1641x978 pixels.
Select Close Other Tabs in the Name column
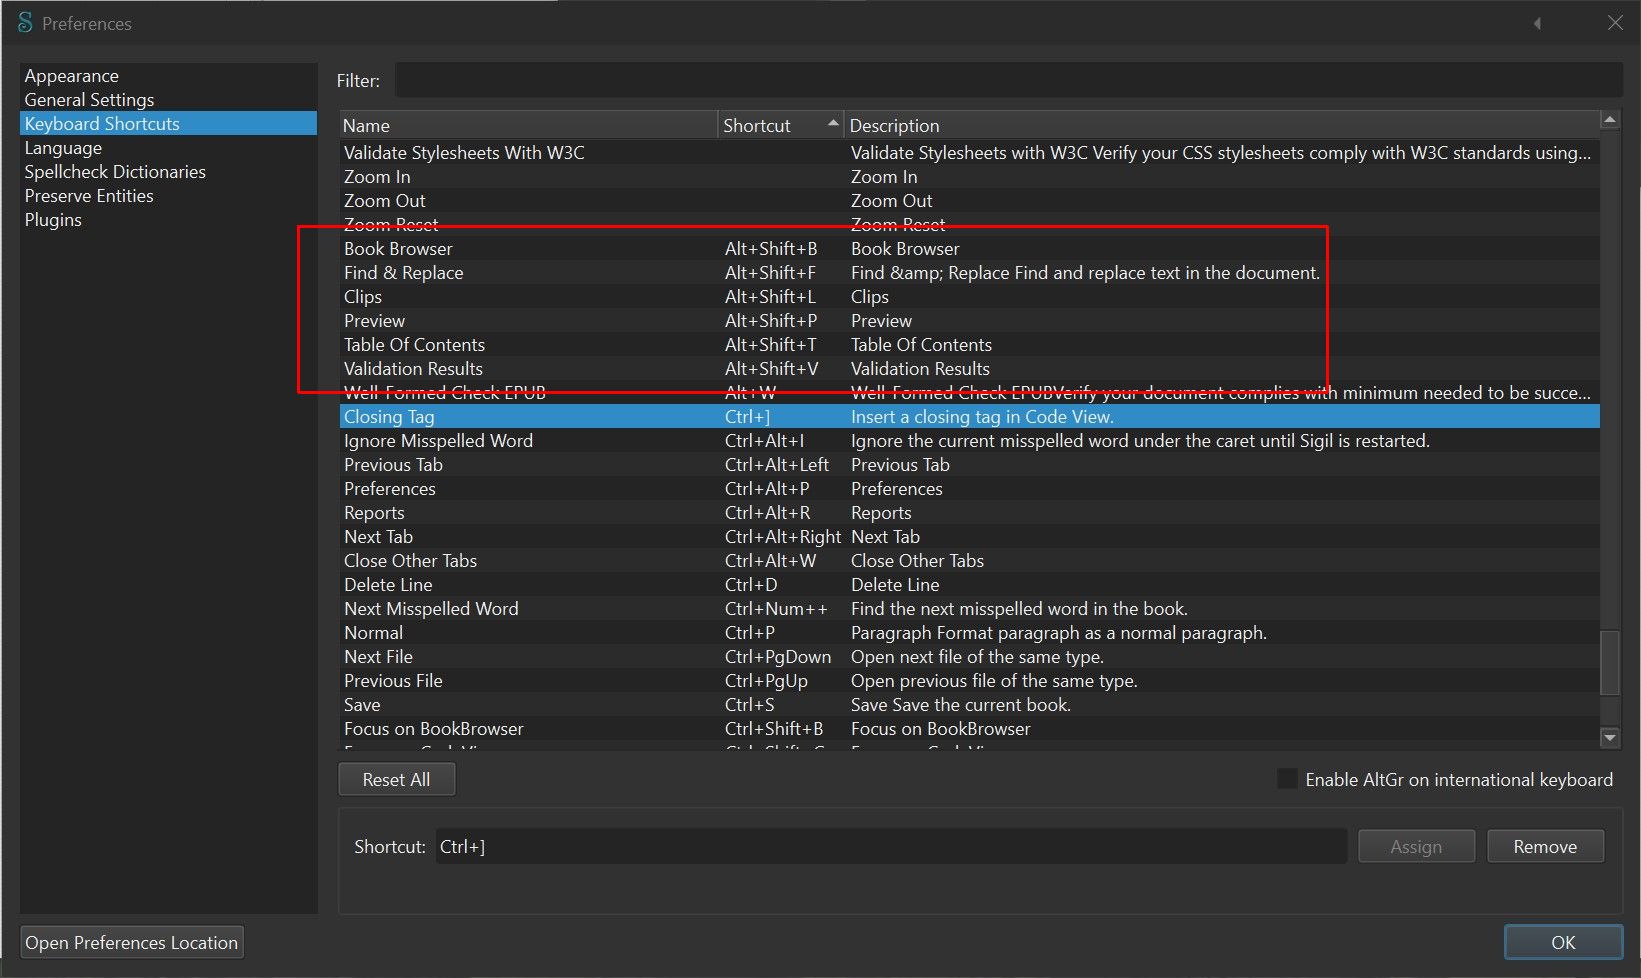click(x=410, y=561)
